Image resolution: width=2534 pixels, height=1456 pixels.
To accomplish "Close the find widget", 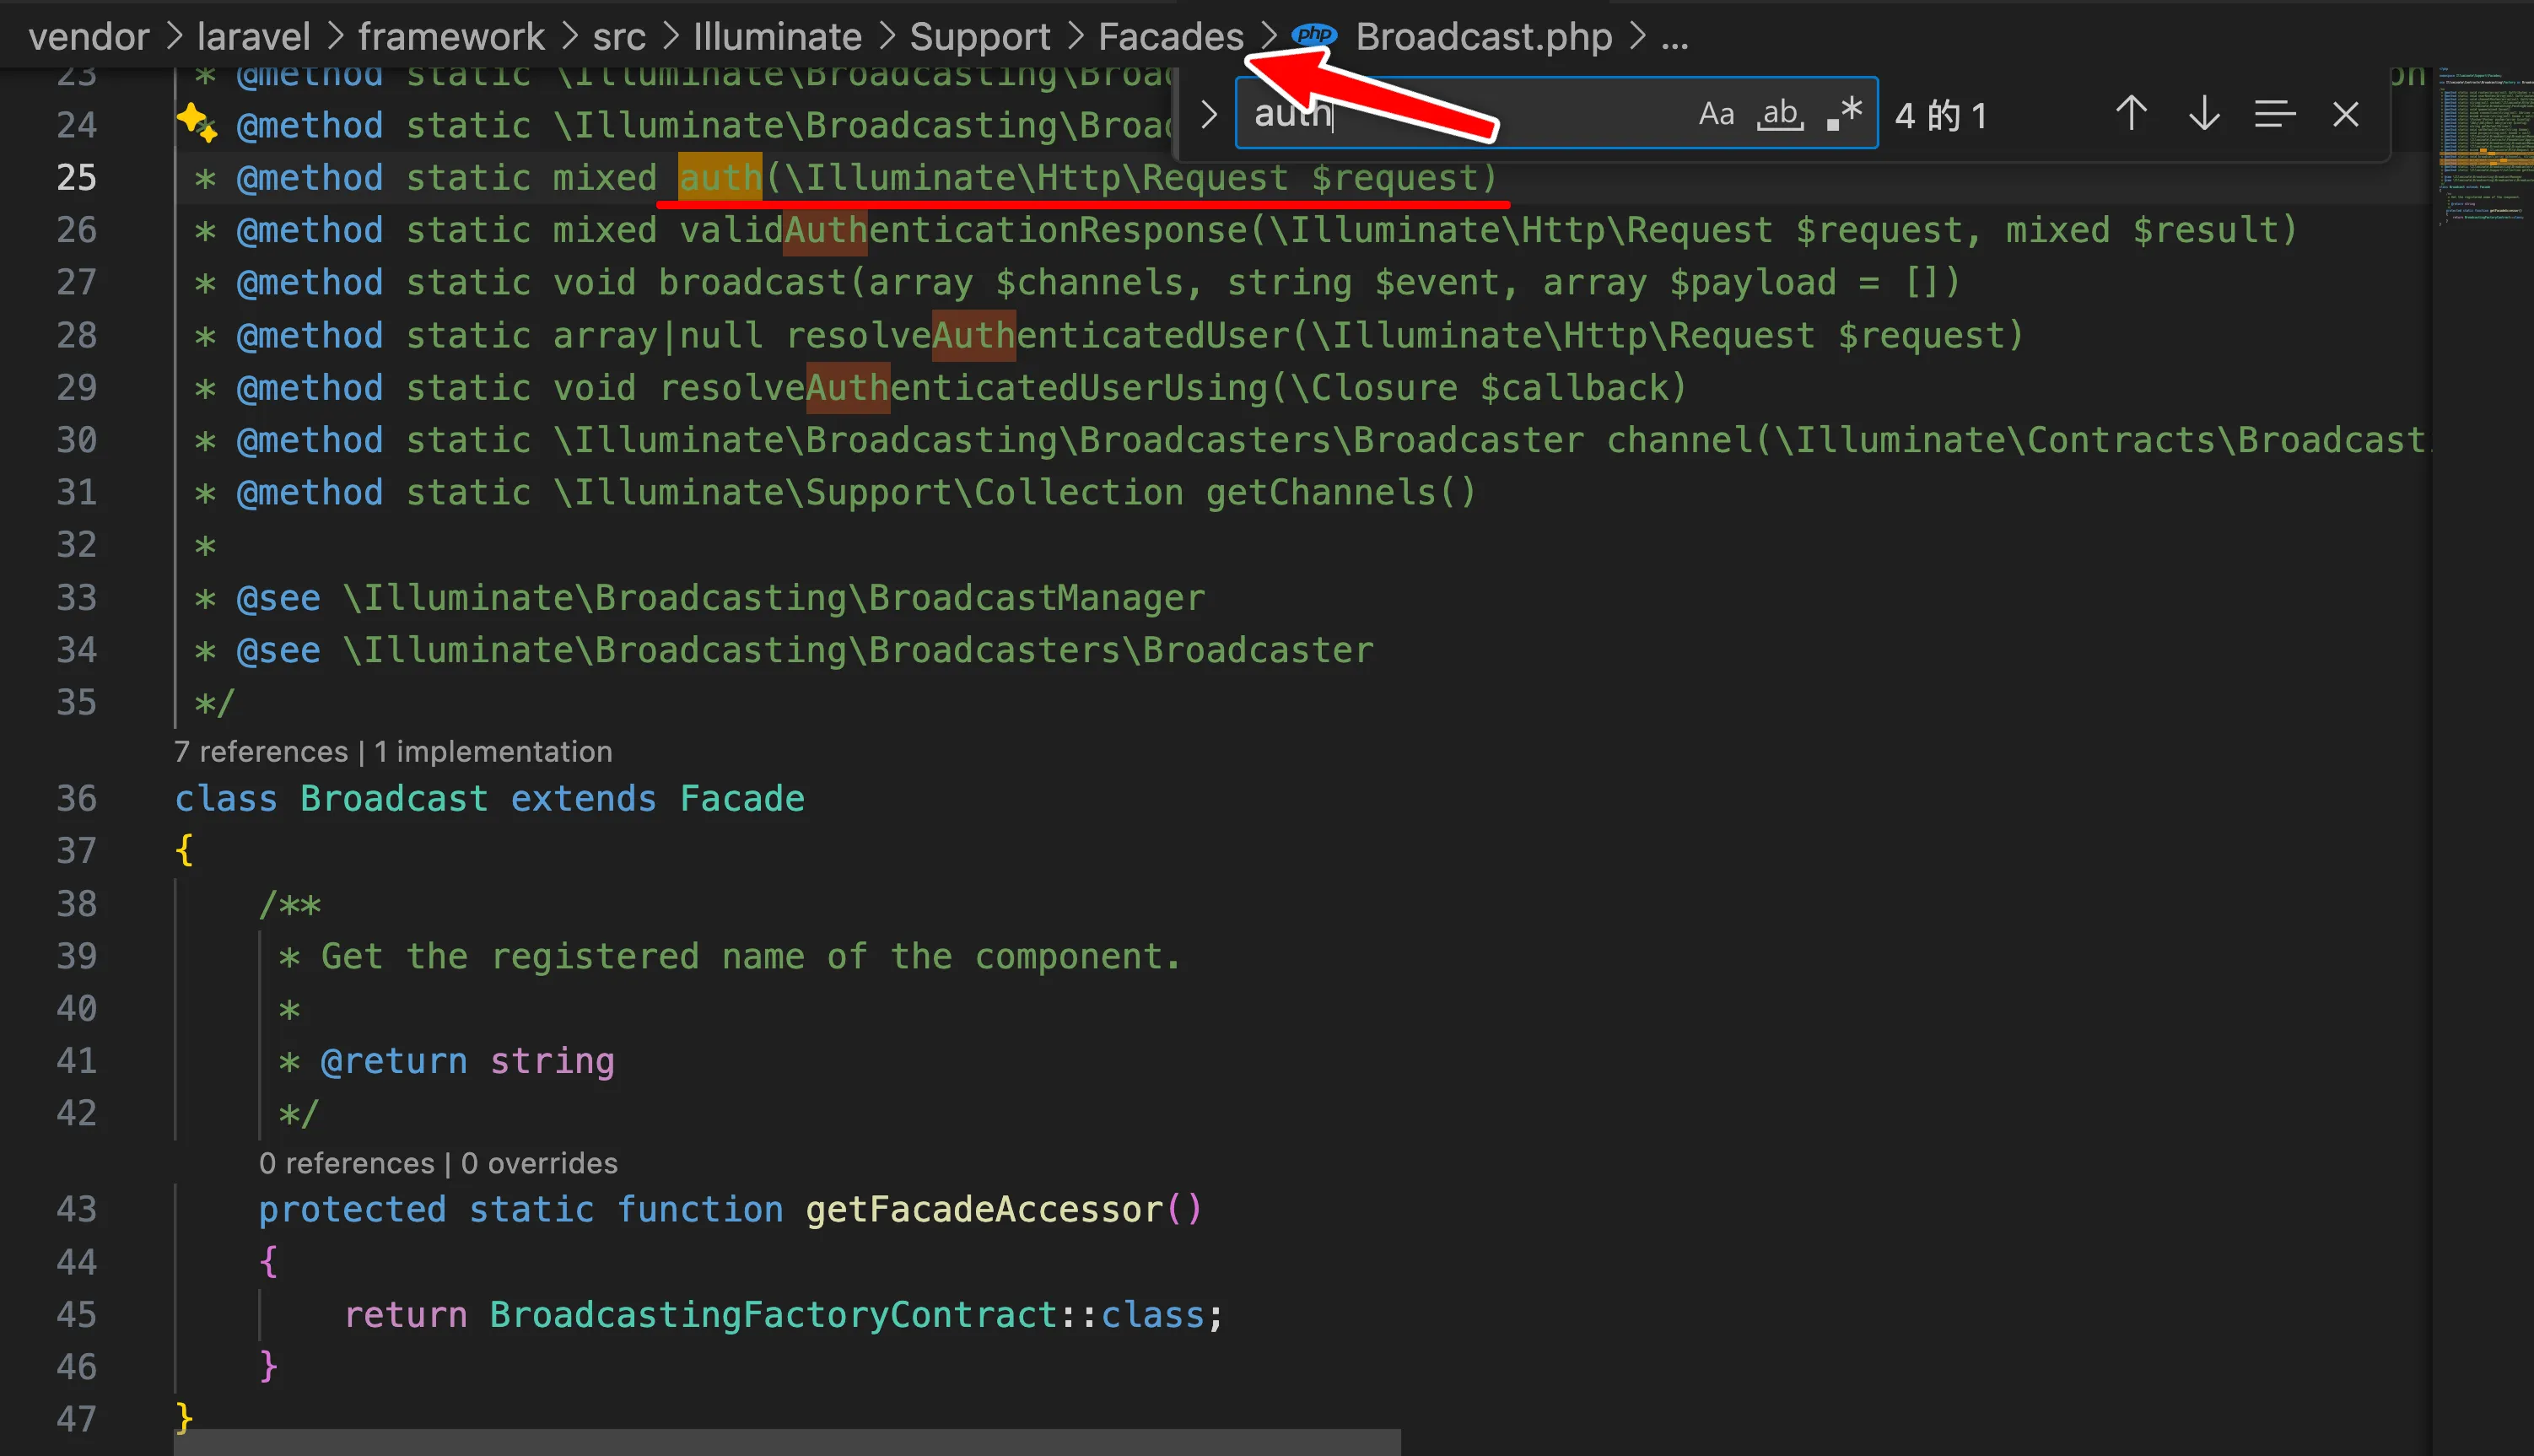I will coord(2345,114).
